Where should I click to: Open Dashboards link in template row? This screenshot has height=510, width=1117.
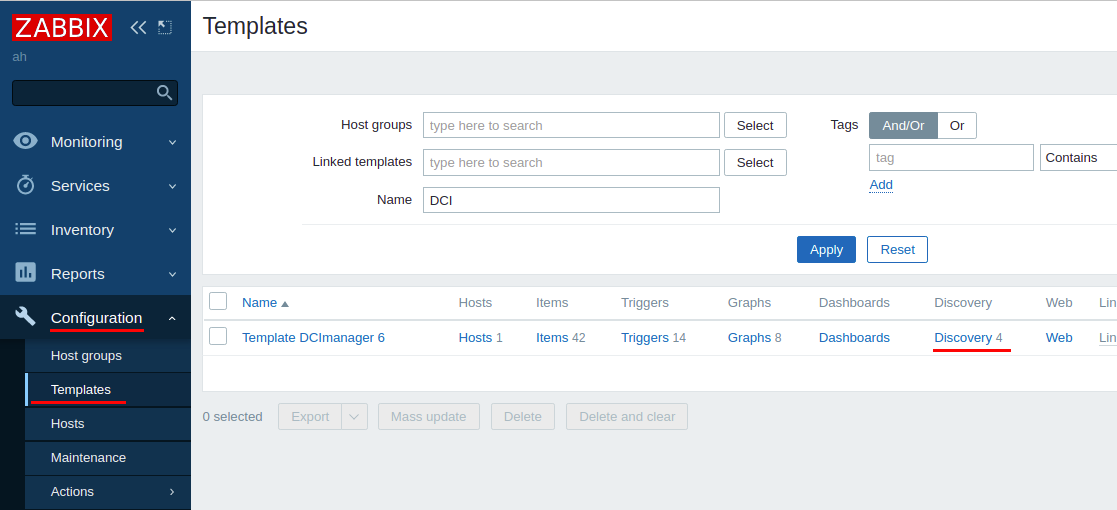pyautogui.click(x=854, y=338)
